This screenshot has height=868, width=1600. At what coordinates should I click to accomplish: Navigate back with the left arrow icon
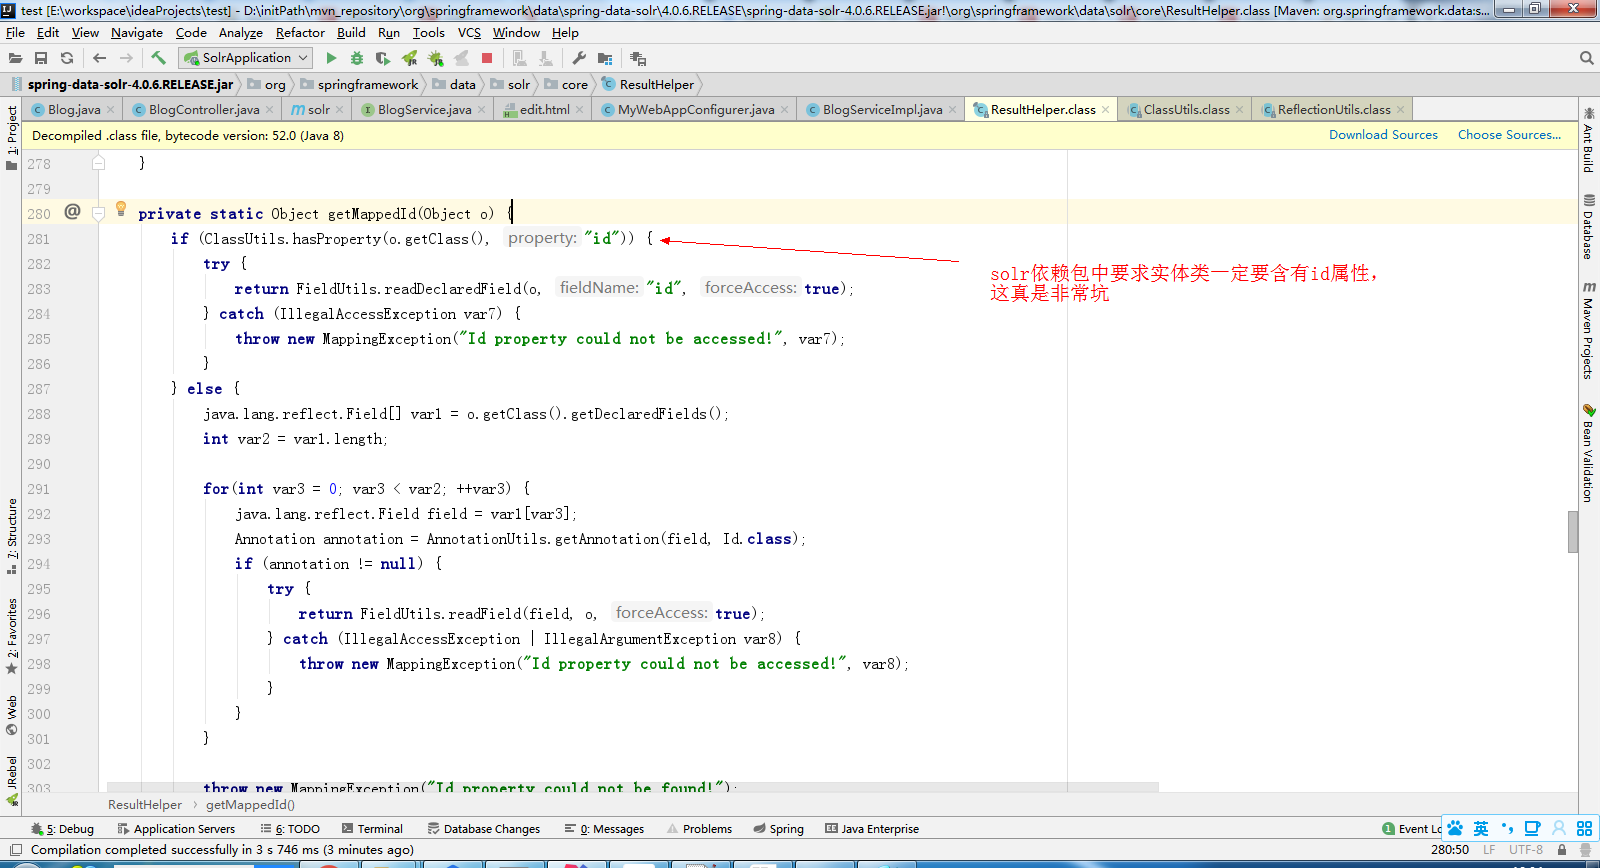pos(99,58)
